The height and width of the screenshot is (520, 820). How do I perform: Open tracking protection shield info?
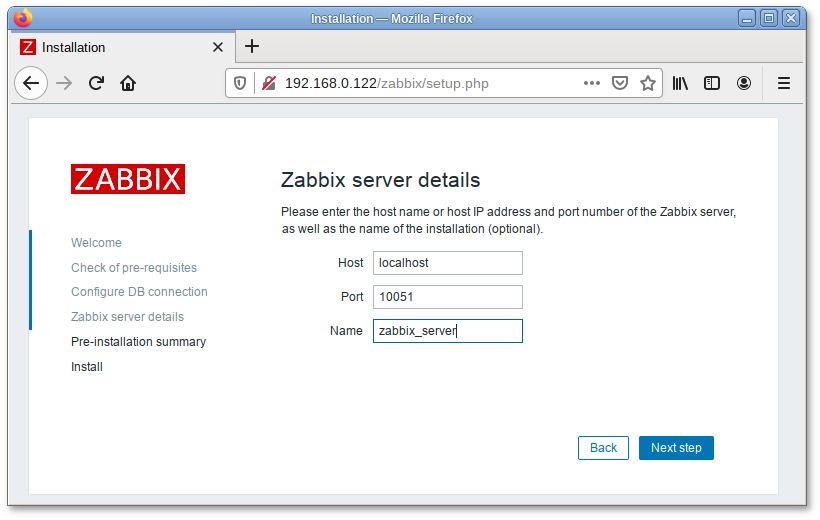pos(240,83)
